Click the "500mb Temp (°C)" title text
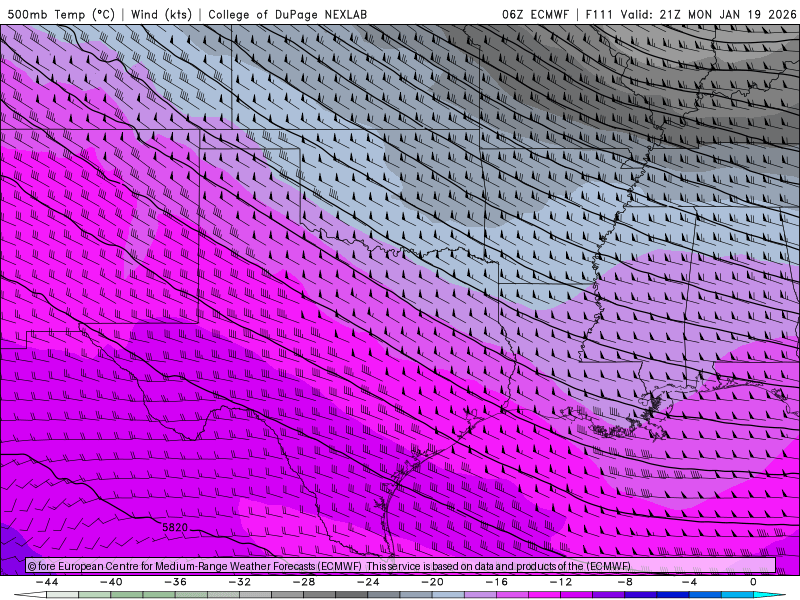Image resolution: width=800 pixels, height=600 pixels. click(61, 14)
